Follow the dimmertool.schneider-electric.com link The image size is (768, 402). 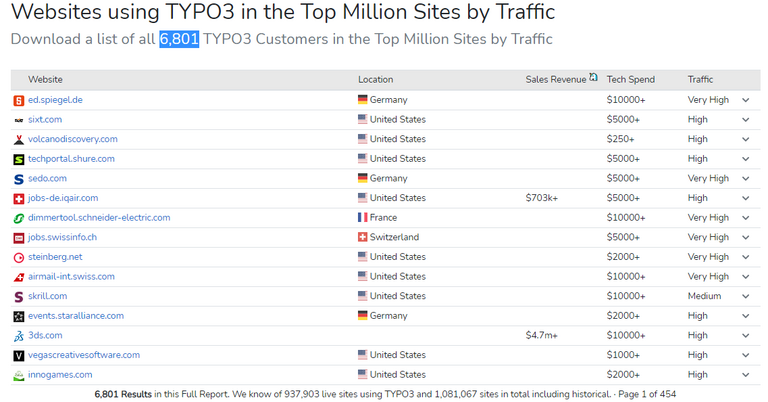click(x=99, y=217)
